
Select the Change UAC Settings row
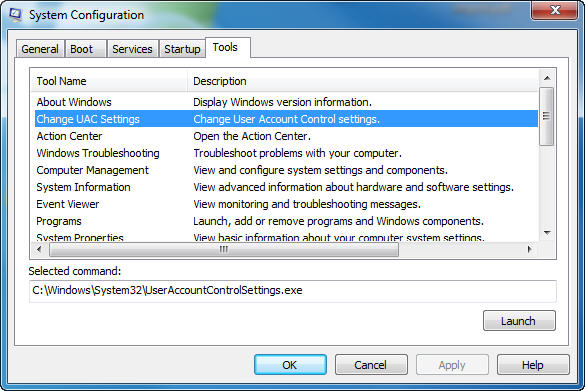286,119
